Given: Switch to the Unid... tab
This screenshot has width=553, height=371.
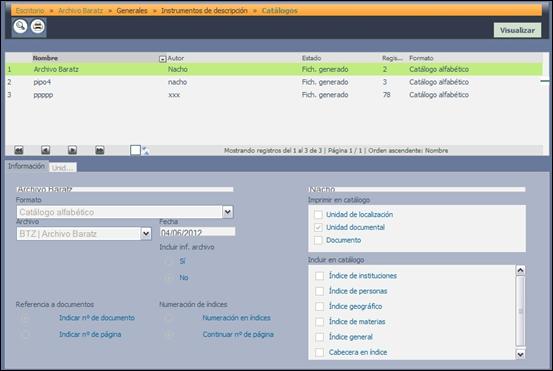Looking at the screenshot, I should 63,168.
